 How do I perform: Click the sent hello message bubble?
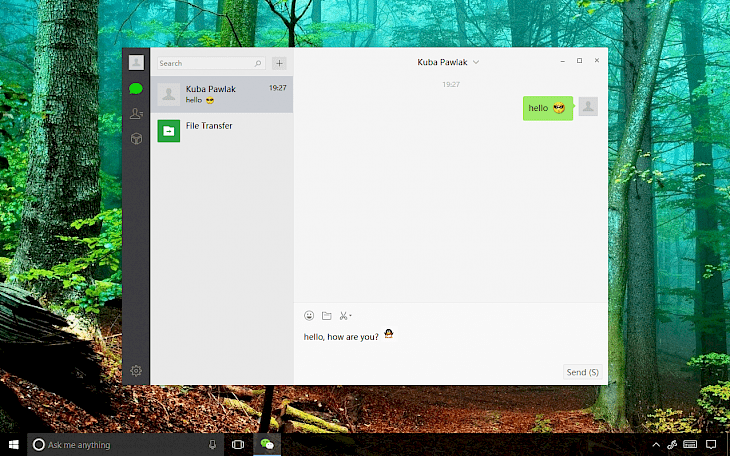tap(548, 108)
